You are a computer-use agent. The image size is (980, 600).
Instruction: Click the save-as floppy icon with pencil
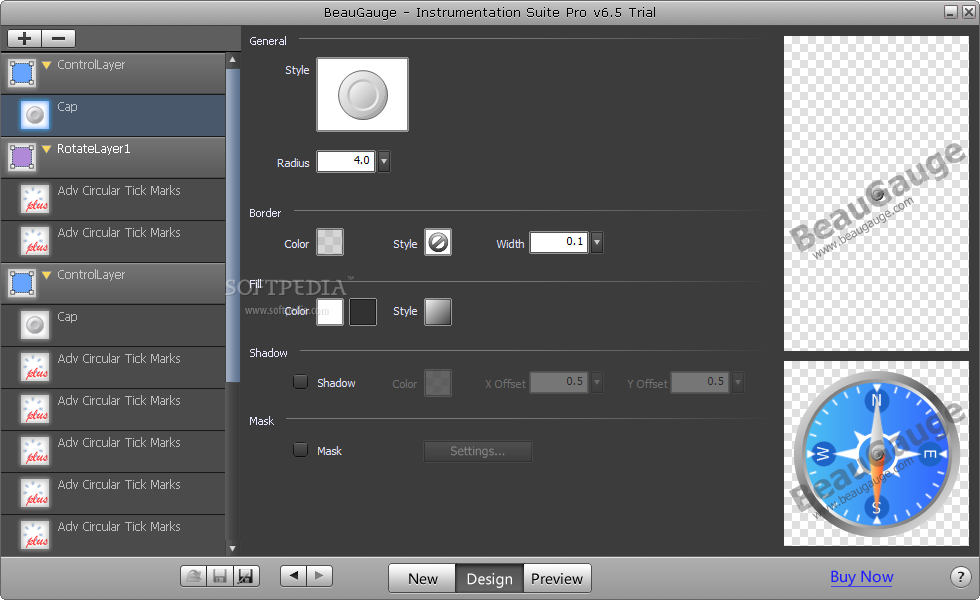pos(246,576)
